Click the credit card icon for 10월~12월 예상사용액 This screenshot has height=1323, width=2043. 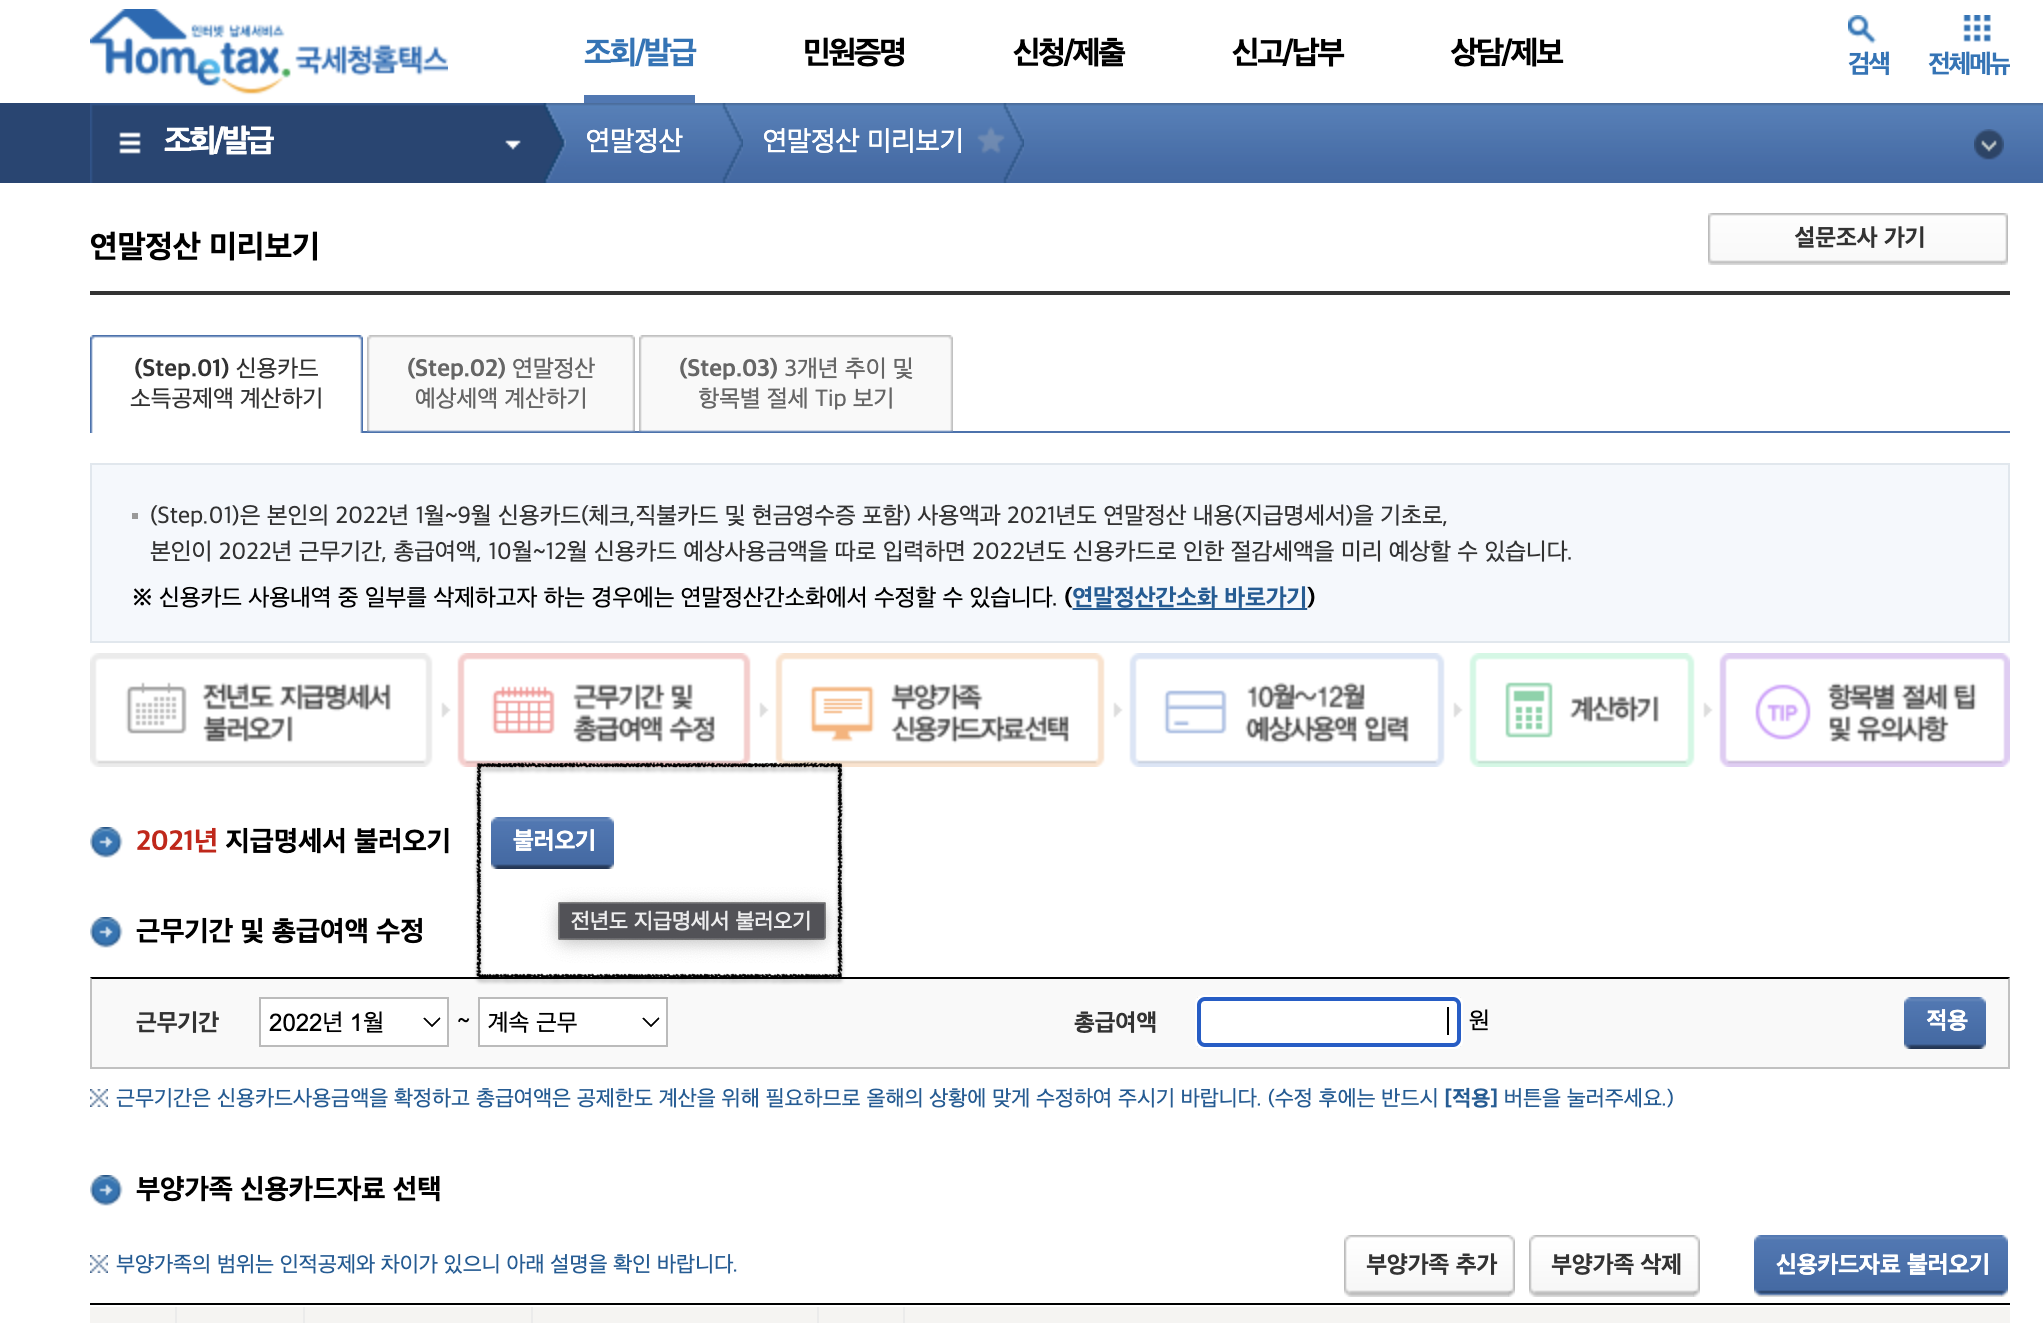pos(1194,712)
